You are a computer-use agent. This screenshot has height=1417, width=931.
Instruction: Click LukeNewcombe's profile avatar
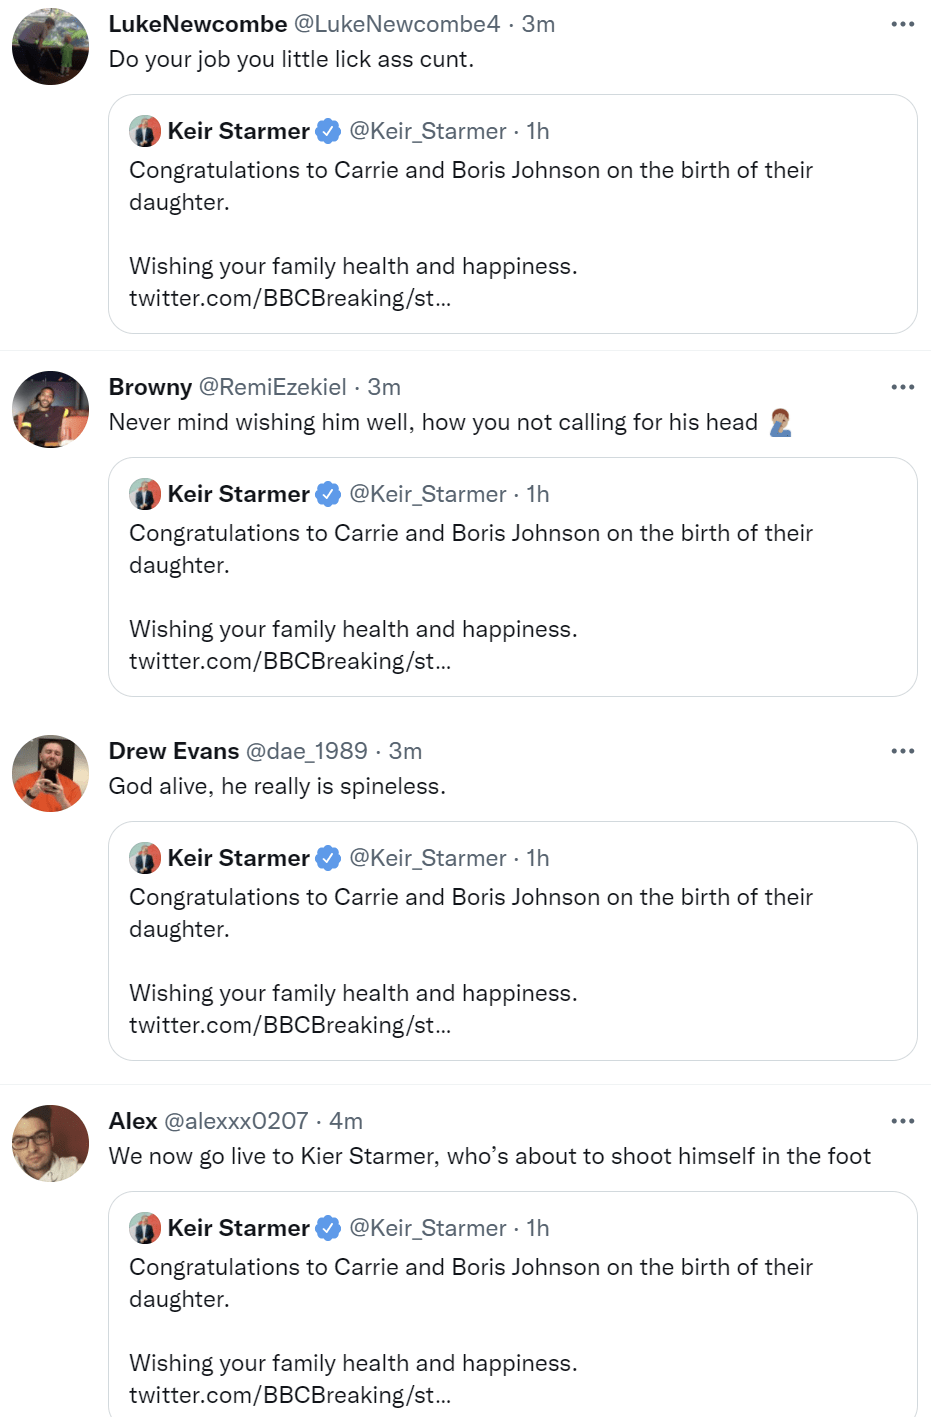(50, 47)
